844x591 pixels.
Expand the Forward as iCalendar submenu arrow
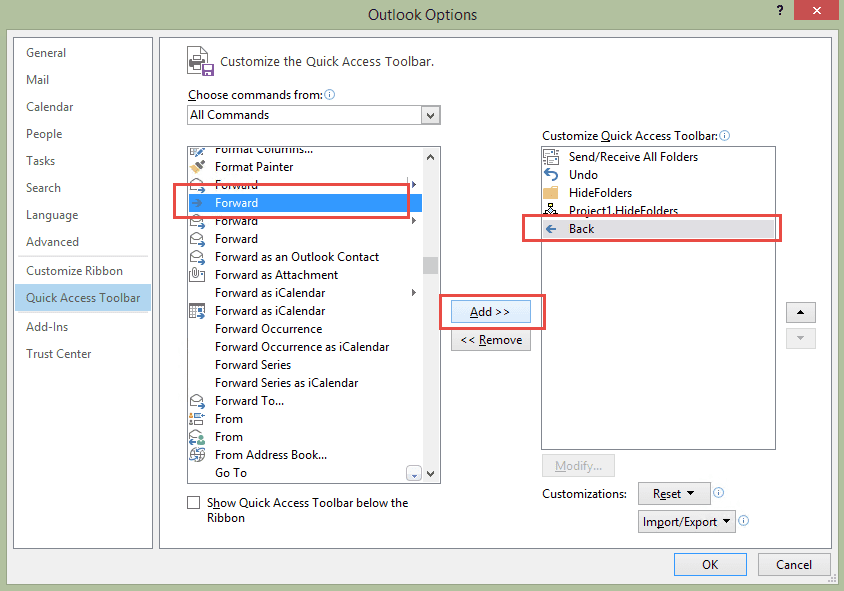pyautogui.click(x=414, y=293)
